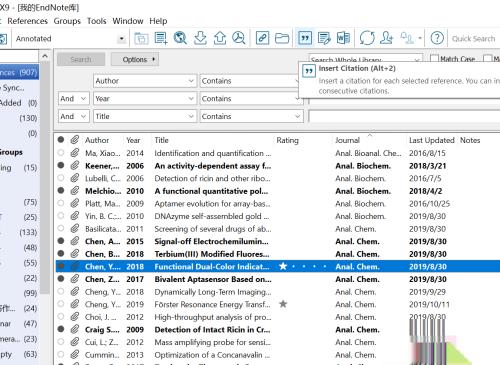Sort by the Last Updated column header
The width and height of the screenshot is (500, 365).
431,140
